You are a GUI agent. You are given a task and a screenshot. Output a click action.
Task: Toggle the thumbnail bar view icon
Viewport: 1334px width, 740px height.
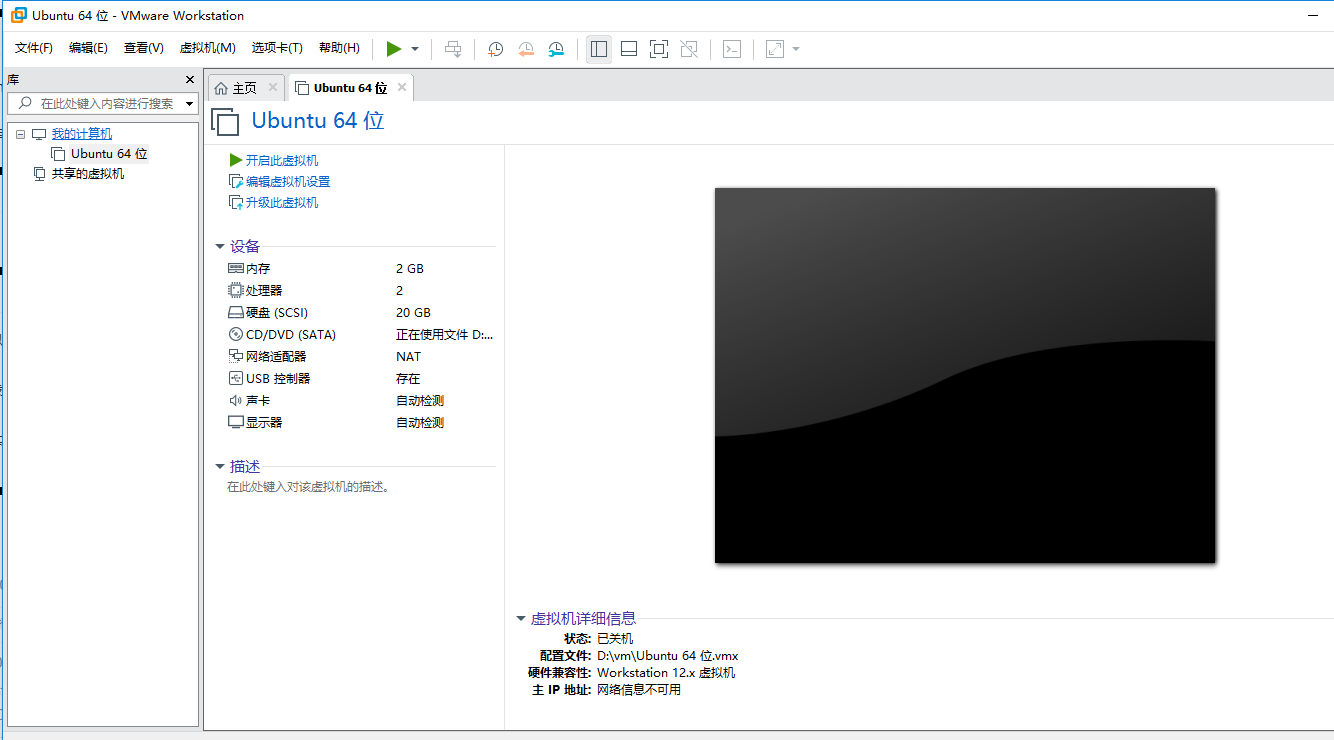click(629, 49)
